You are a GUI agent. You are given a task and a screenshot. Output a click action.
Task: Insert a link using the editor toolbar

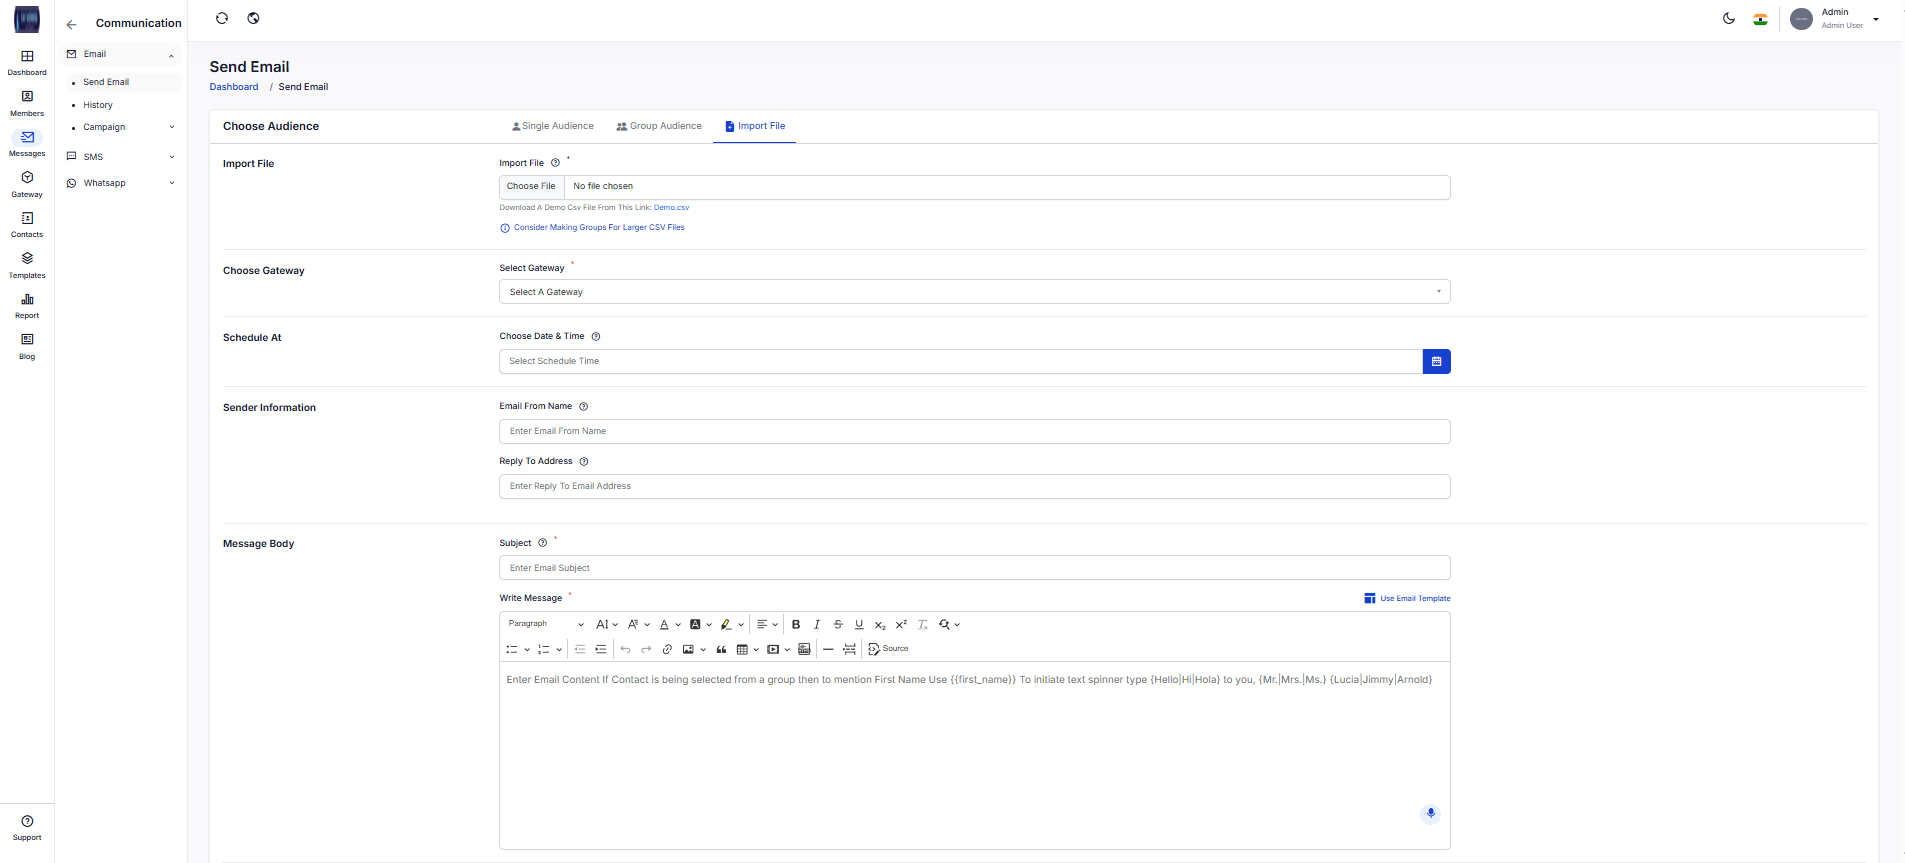click(667, 650)
